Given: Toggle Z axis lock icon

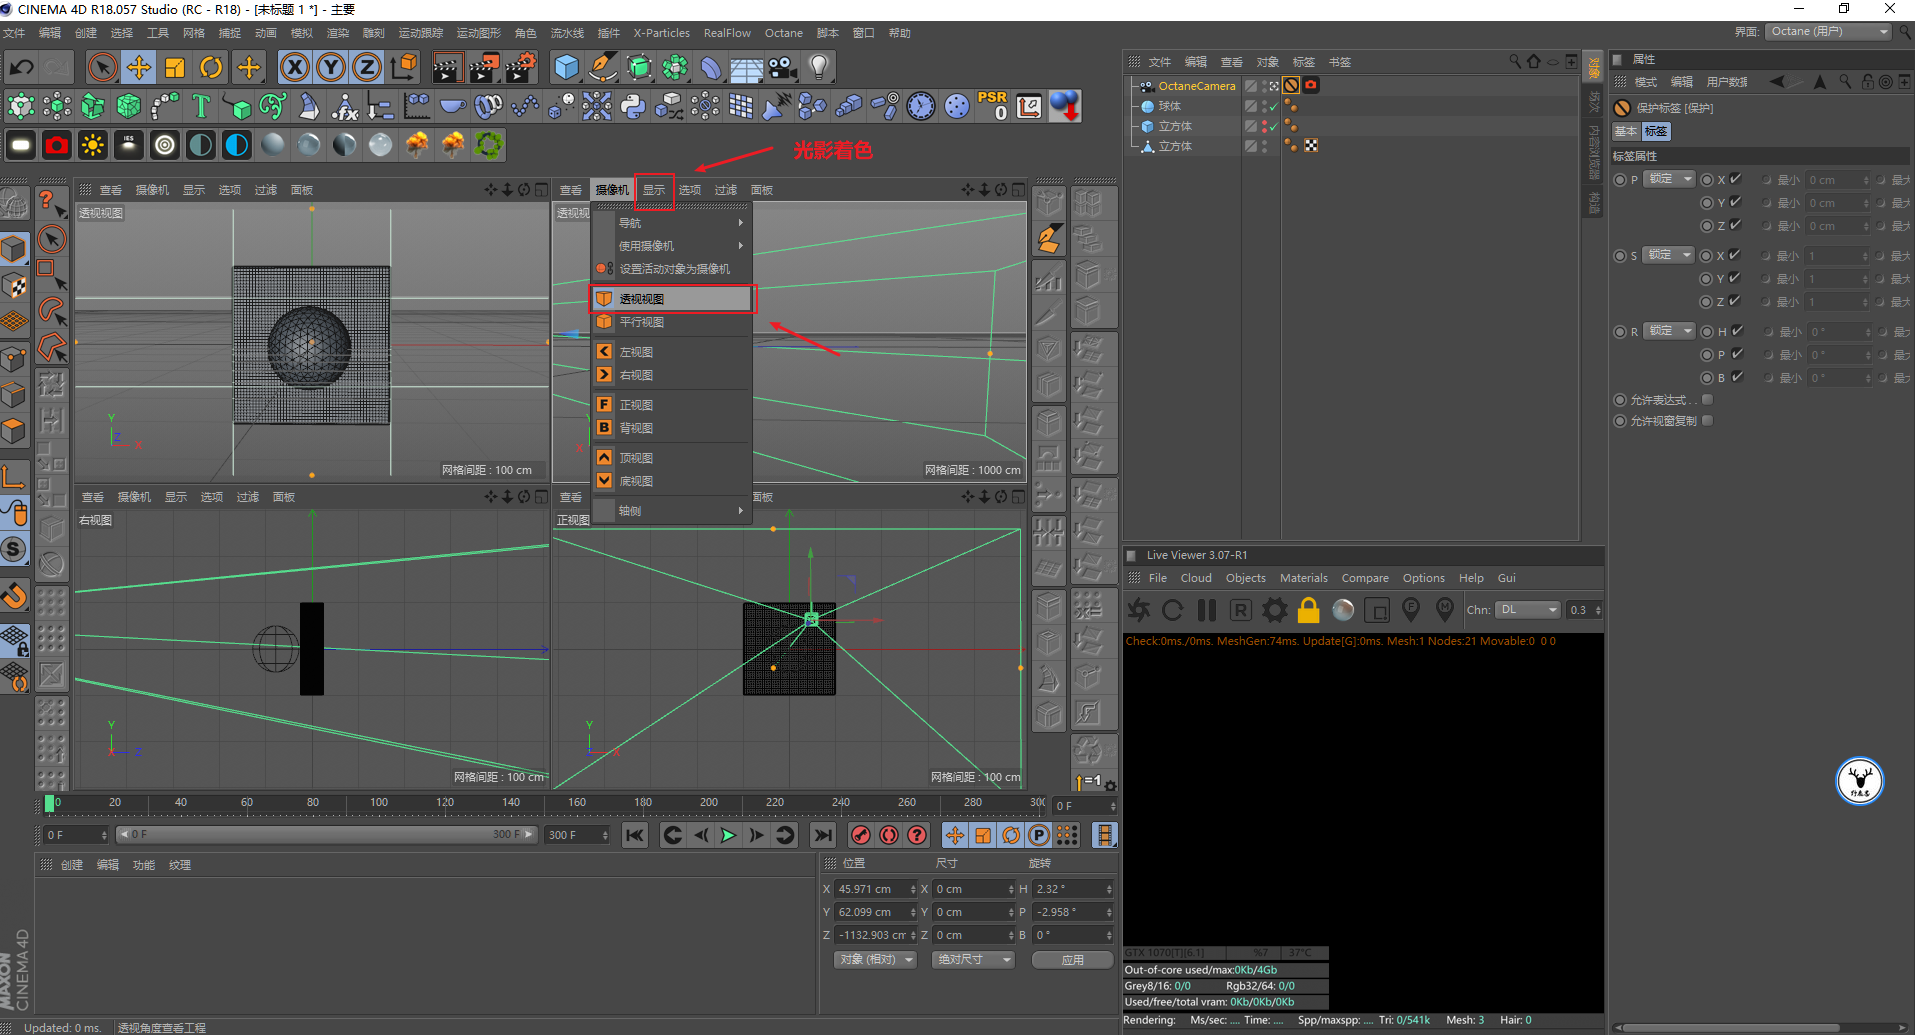Looking at the screenshot, I should (367, 68).
